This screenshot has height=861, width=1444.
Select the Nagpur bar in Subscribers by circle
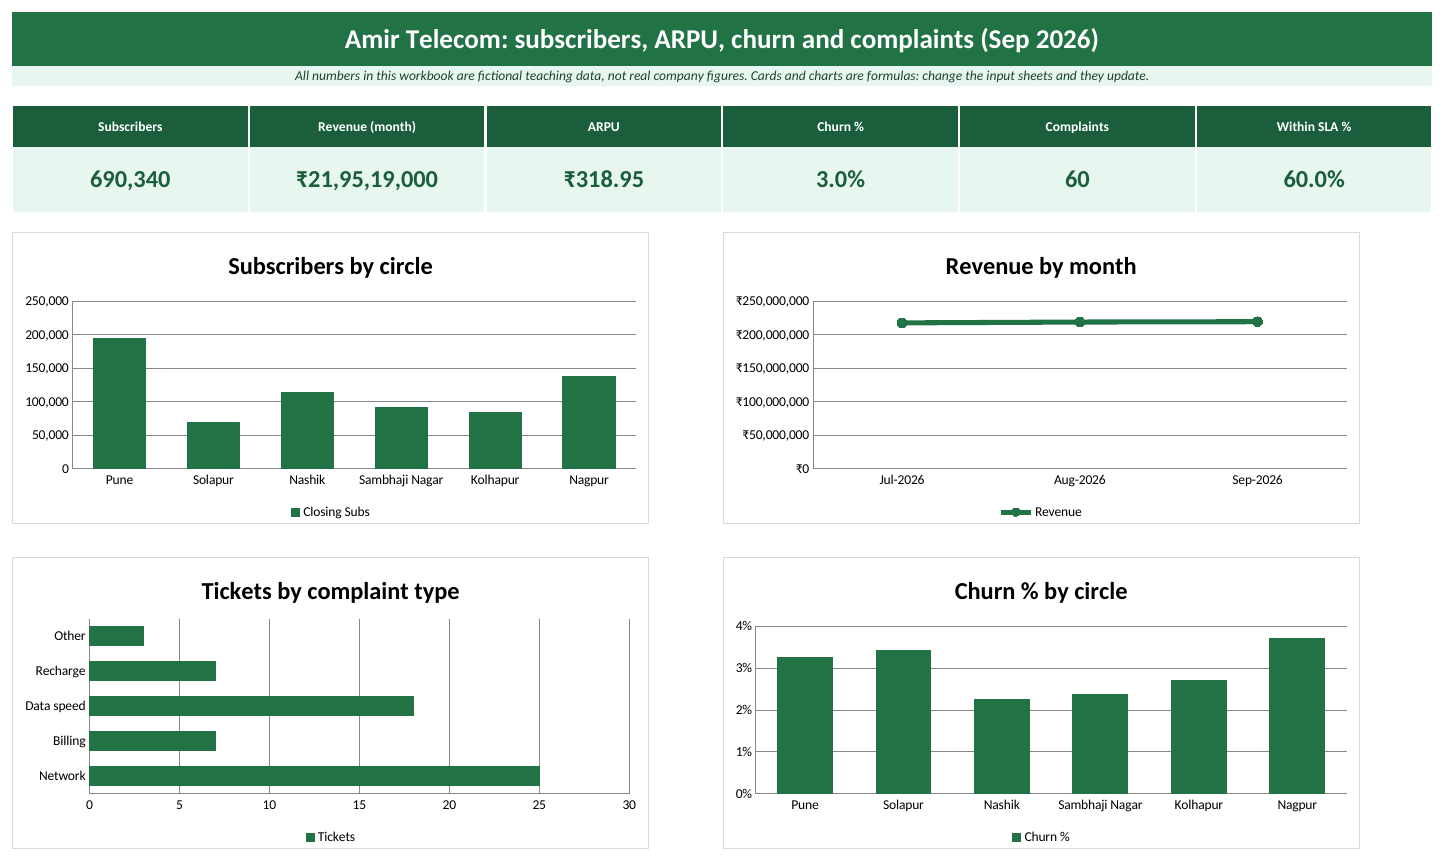pyautogui.click(x=589, y=422)
